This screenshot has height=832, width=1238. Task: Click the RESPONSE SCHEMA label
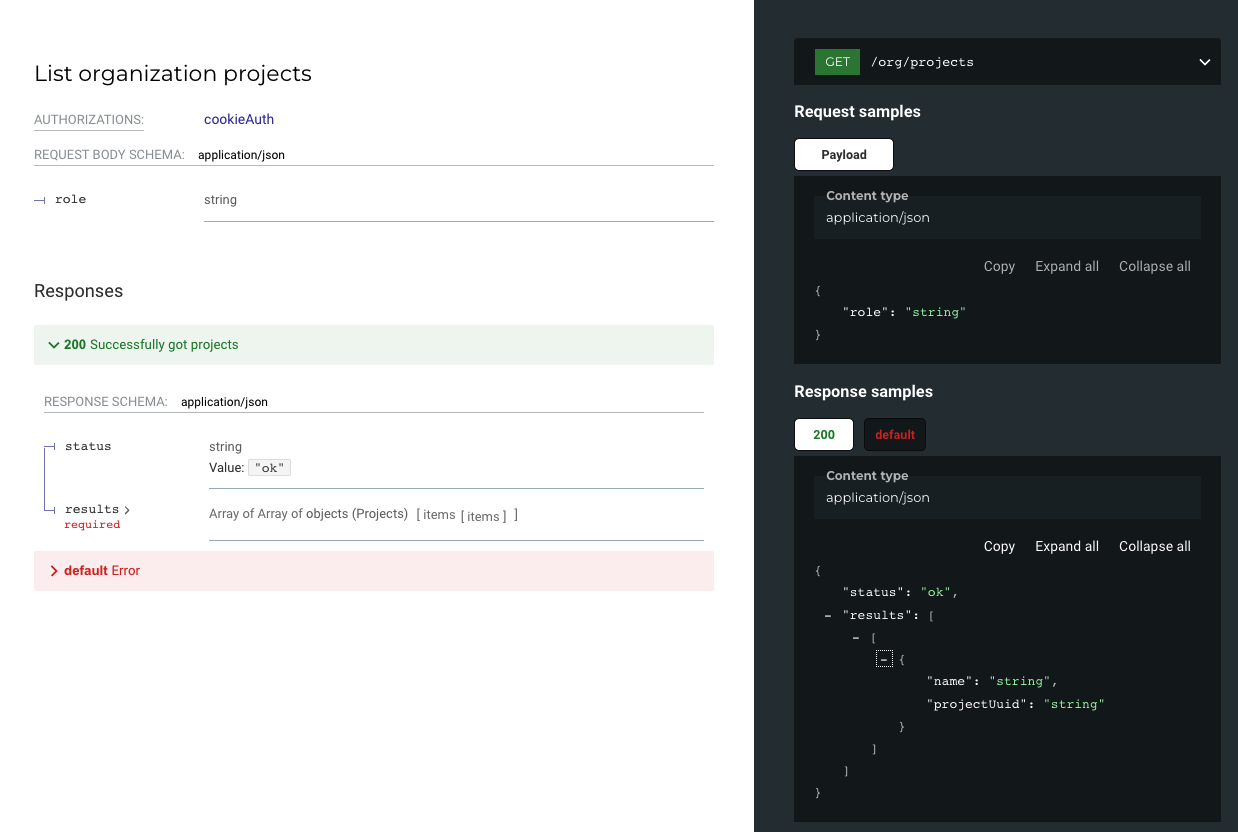click(106, 402)
